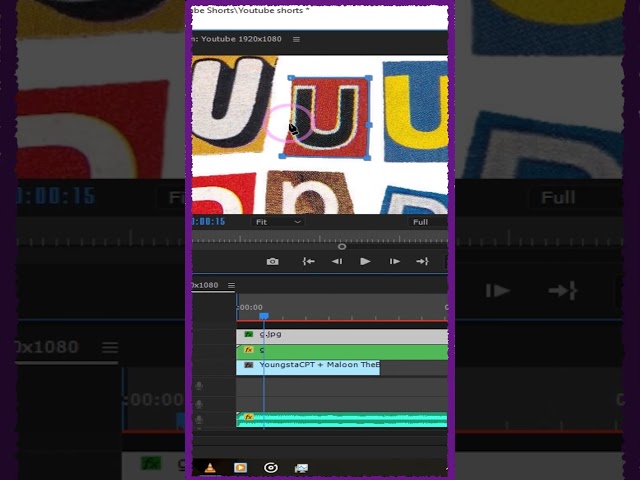Screen dimensions: 640x480
Task: Click the blue 00:00:15 timecode in Program Monitor
Action: [x=209, y=221]
